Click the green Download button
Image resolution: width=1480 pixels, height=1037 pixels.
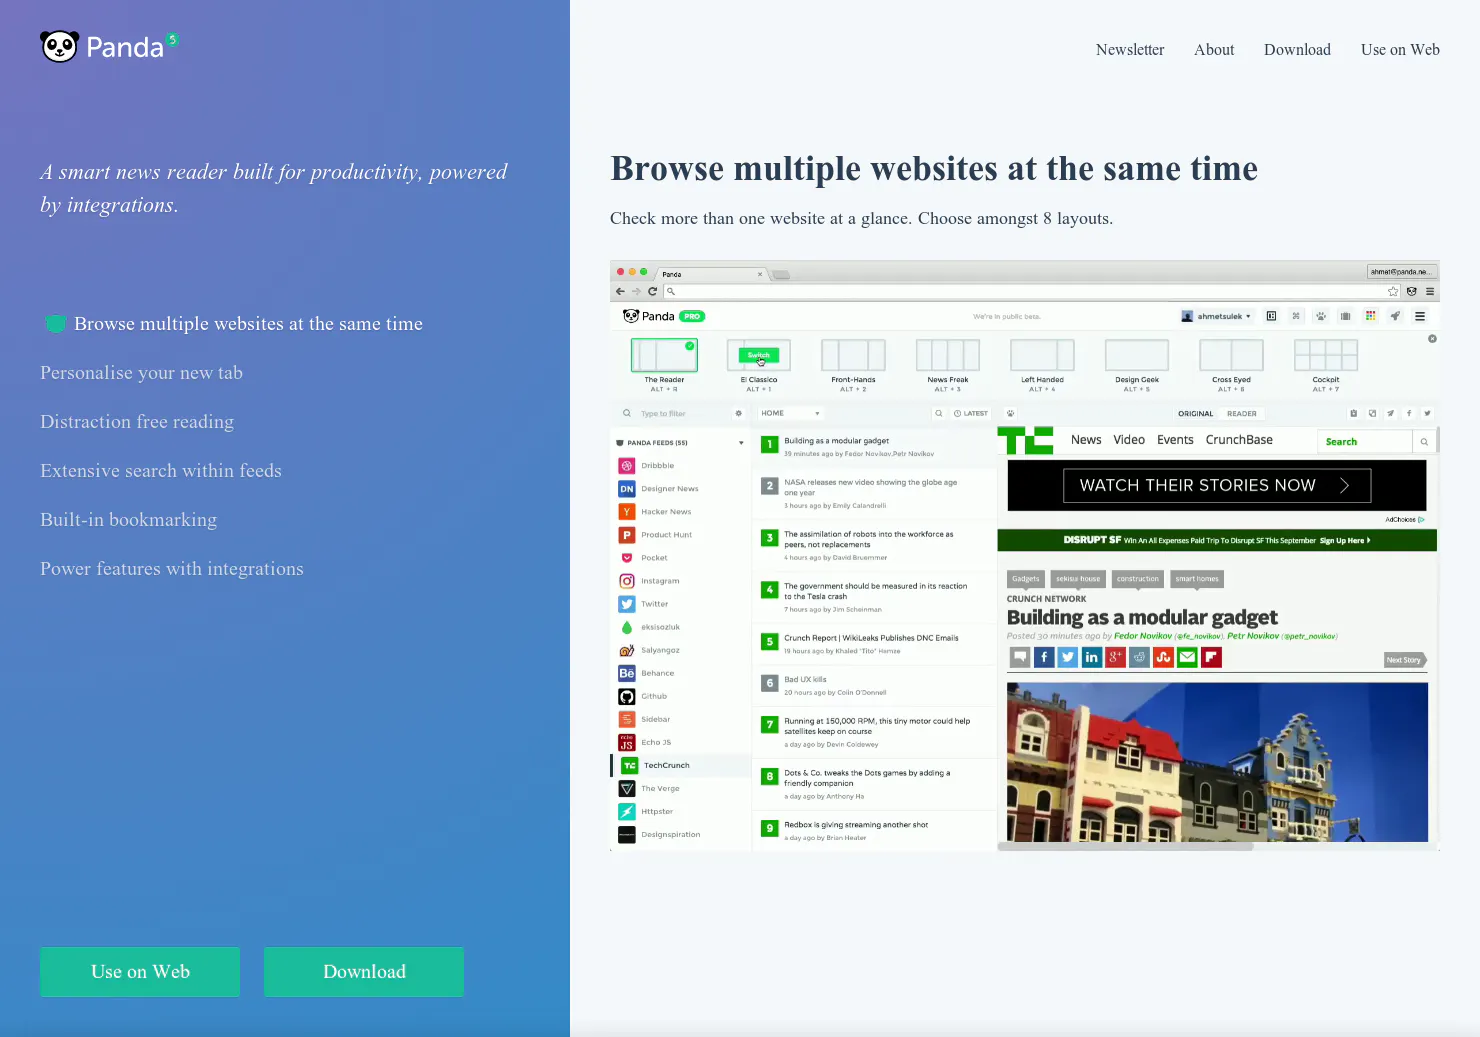pyautogui.click(x=364, y=972)
